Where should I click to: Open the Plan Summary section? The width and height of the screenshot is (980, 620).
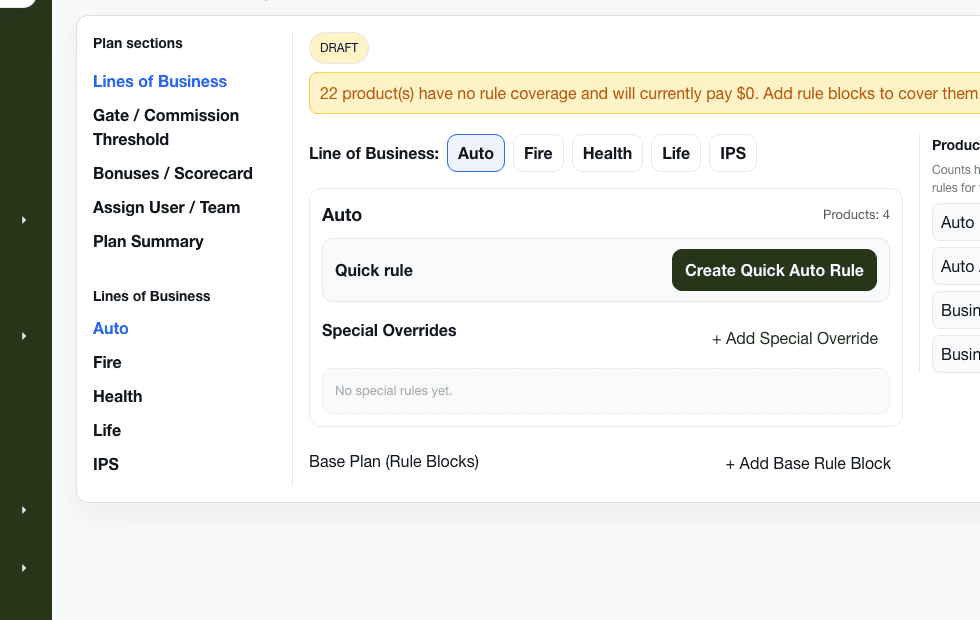click(x=148, y=241)
